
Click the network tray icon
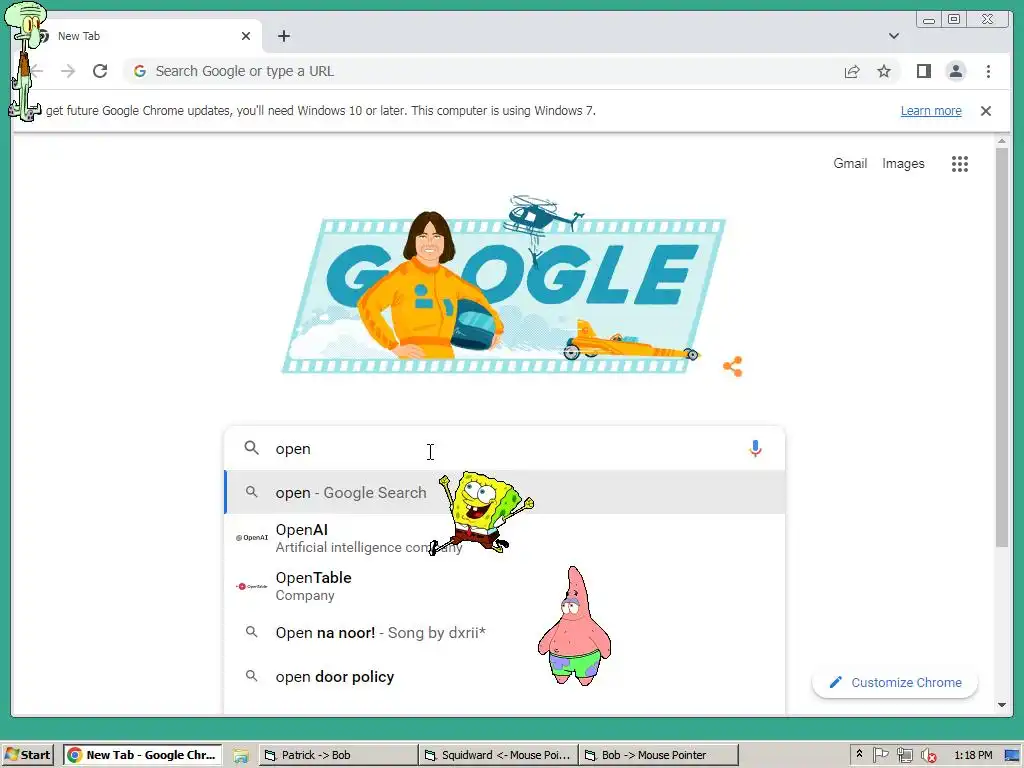click(904, 755)
